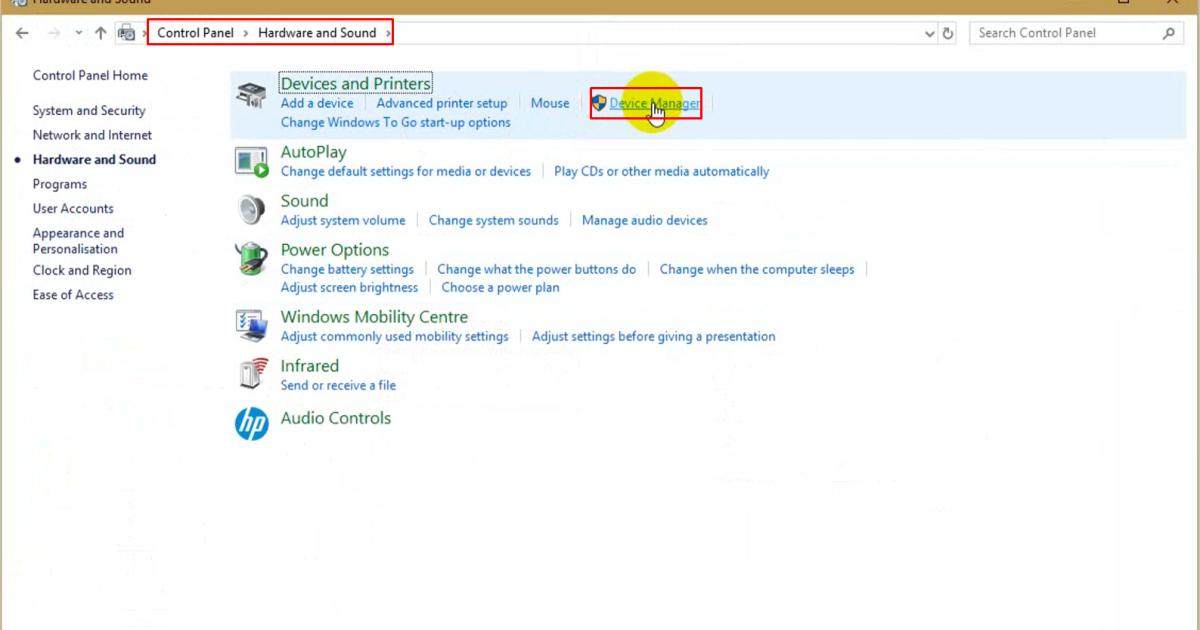Viewport: 1200px width, 630px height.
Task: Open Audio Controls heading
Action: 336,419
